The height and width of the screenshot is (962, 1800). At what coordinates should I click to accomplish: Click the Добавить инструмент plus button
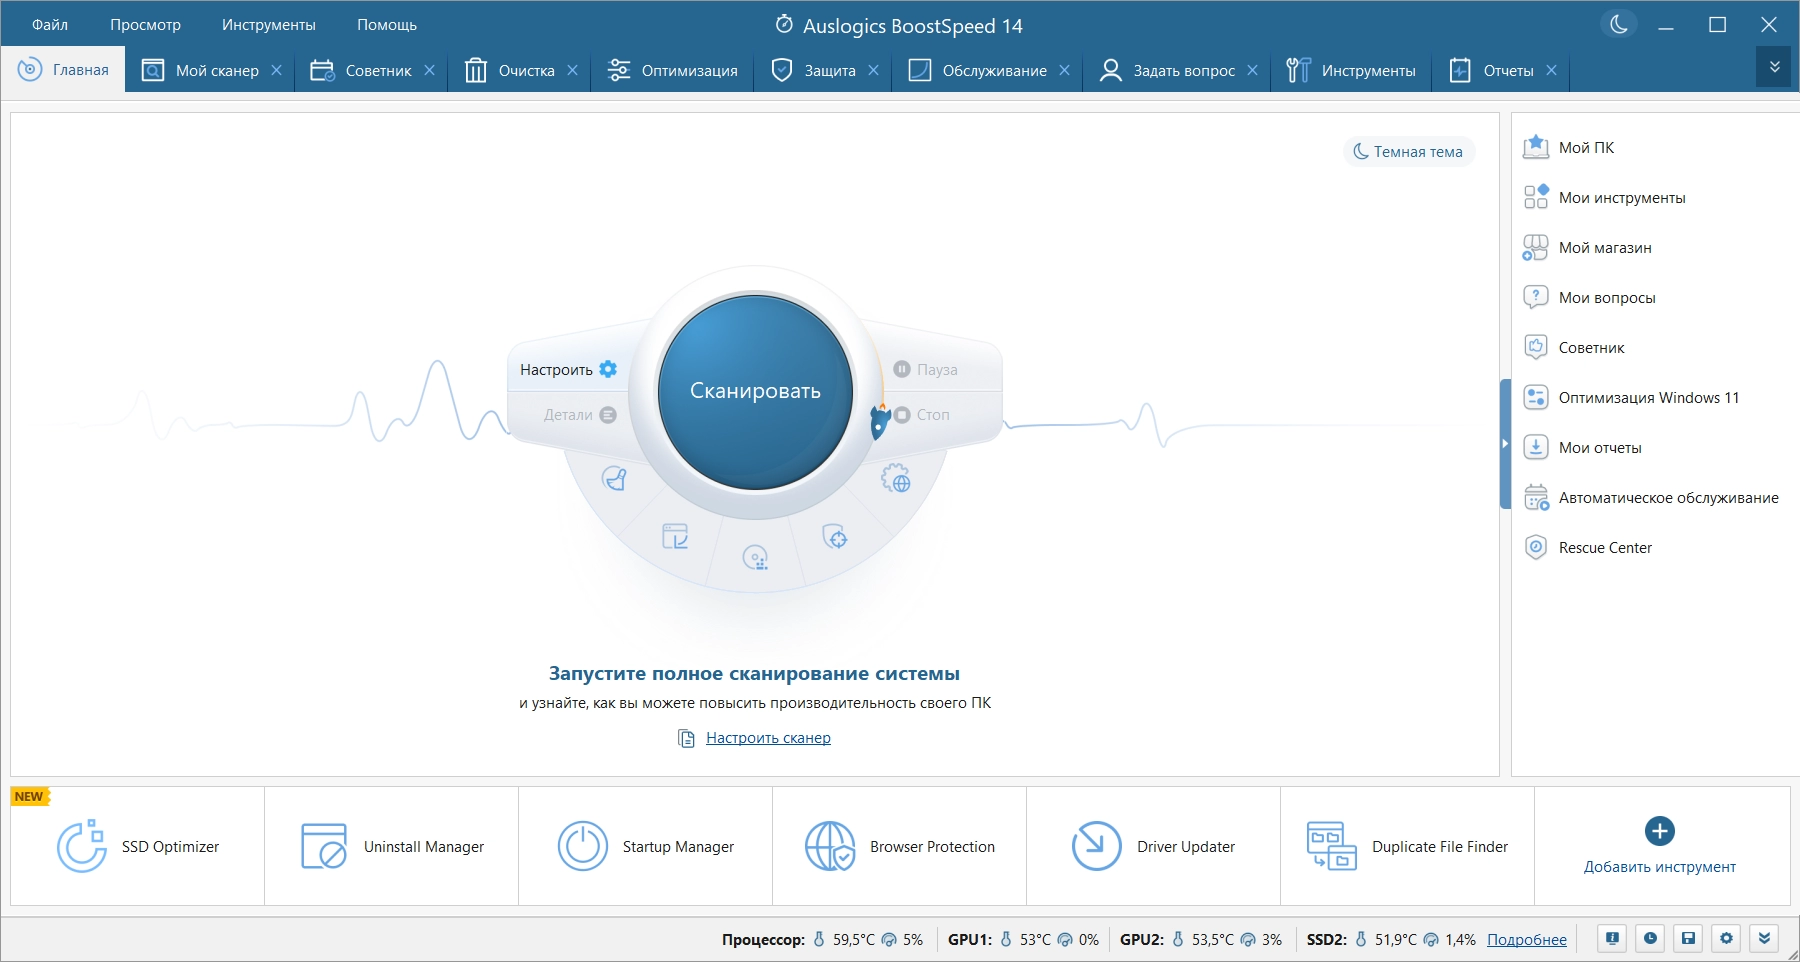1660,831
